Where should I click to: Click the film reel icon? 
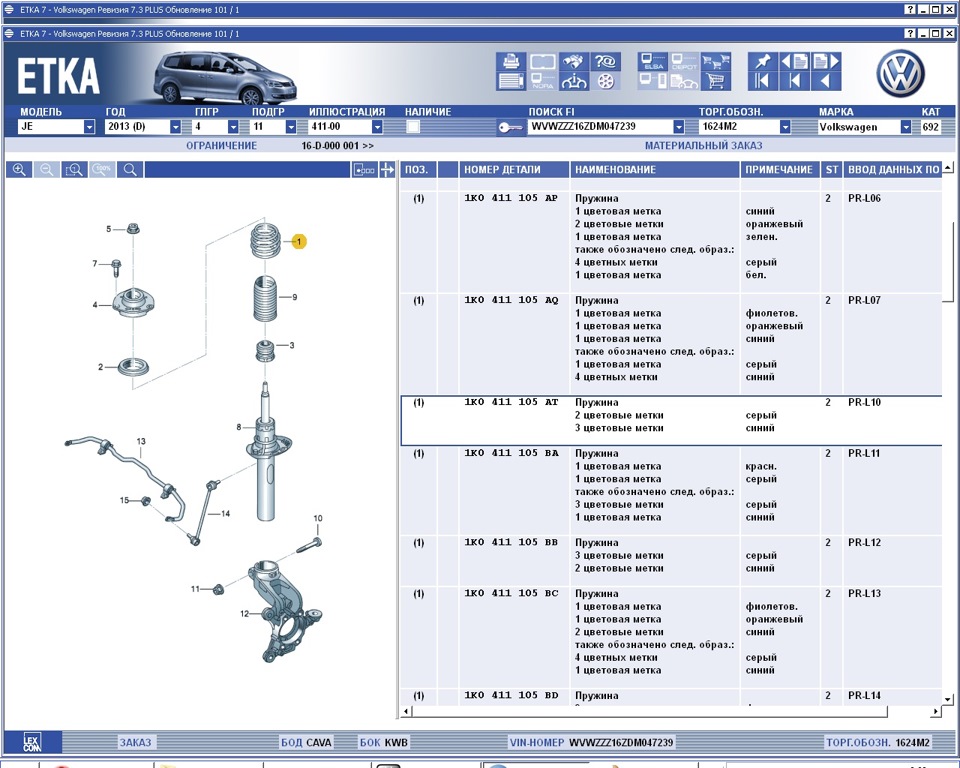(x=606, y=81)
